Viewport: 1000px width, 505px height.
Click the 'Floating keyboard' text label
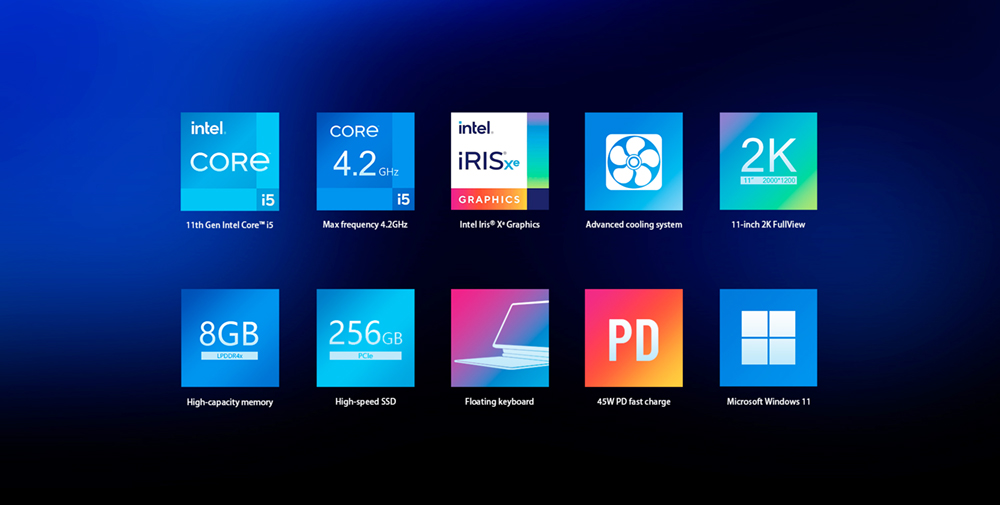(499, 402)
